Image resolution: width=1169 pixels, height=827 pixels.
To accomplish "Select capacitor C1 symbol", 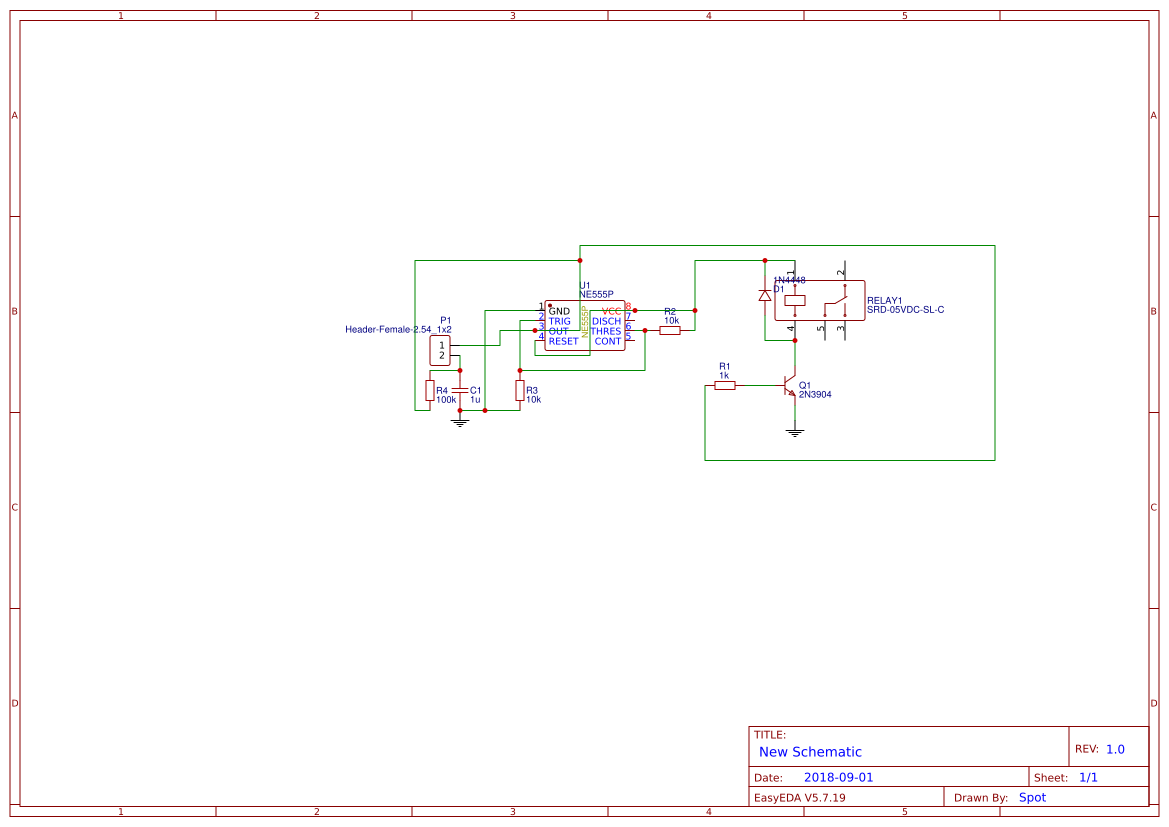I will tap(462, 392).
